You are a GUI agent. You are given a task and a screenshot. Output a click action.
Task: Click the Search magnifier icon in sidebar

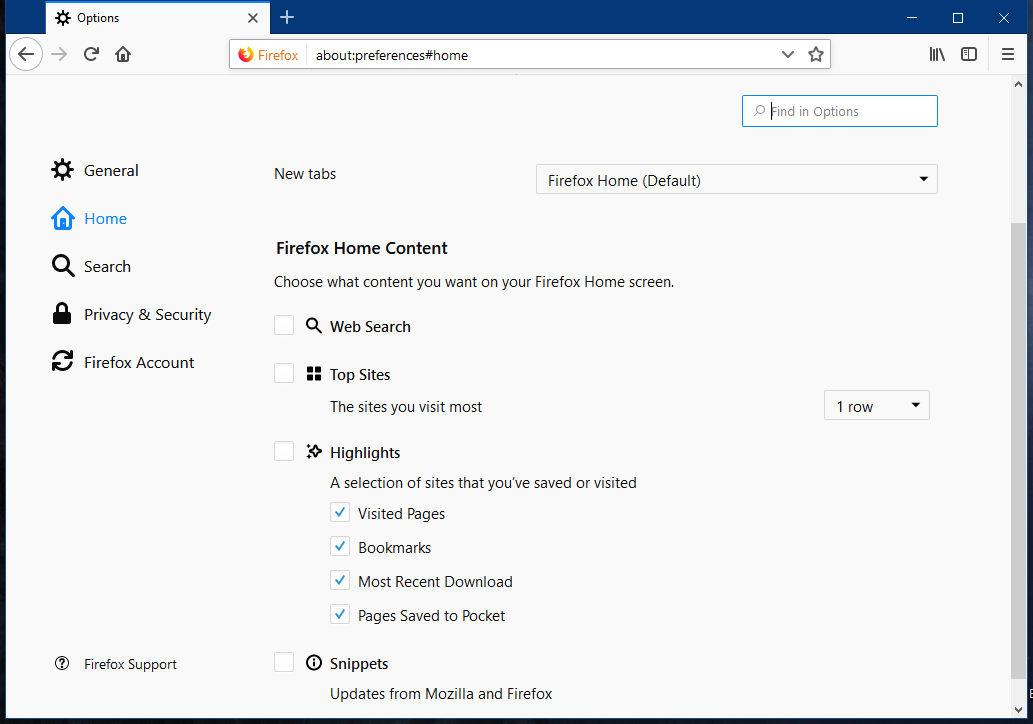(63, 266)
